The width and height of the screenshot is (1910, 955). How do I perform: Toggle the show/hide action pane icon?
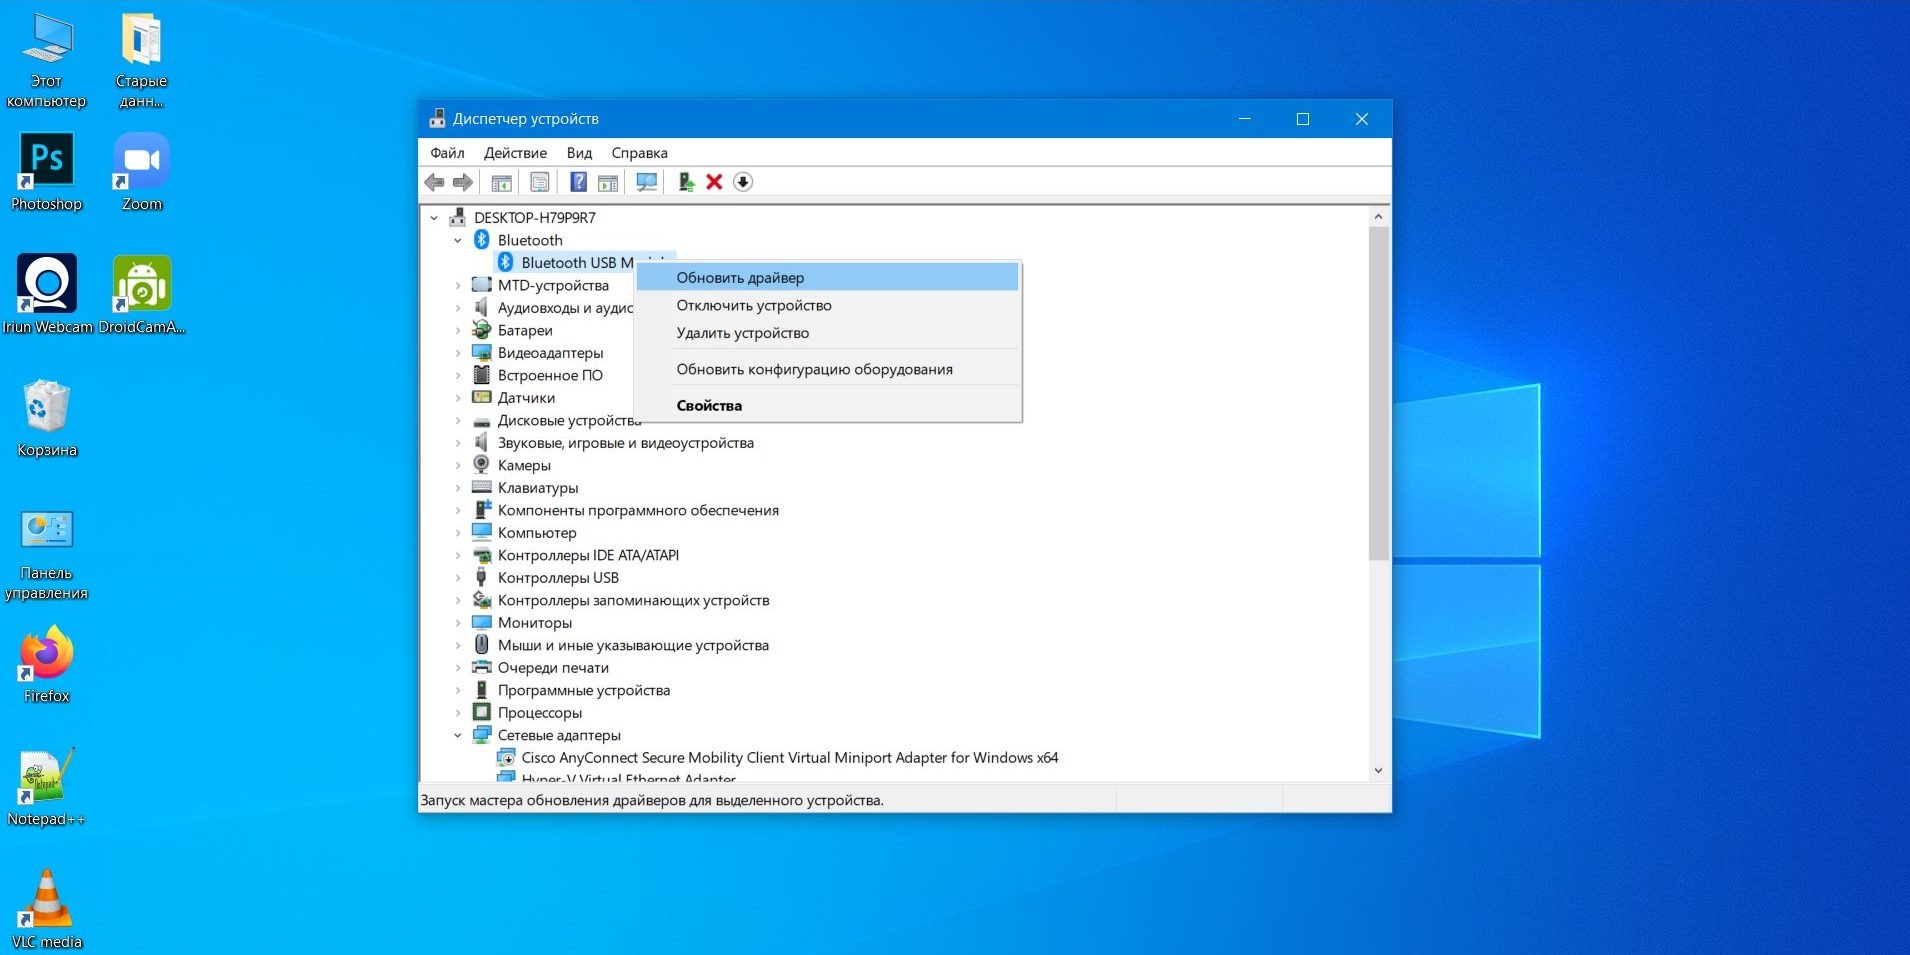click(x=607, y=182)
